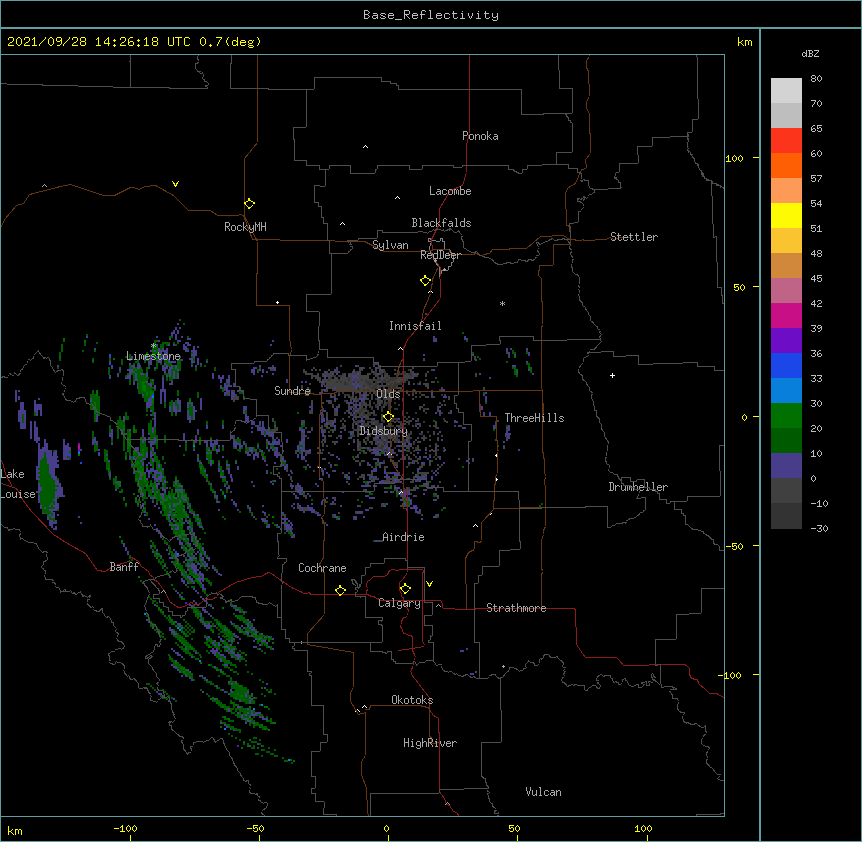Click the Stettler city label
Screen dimensions: 862x842
634,237
